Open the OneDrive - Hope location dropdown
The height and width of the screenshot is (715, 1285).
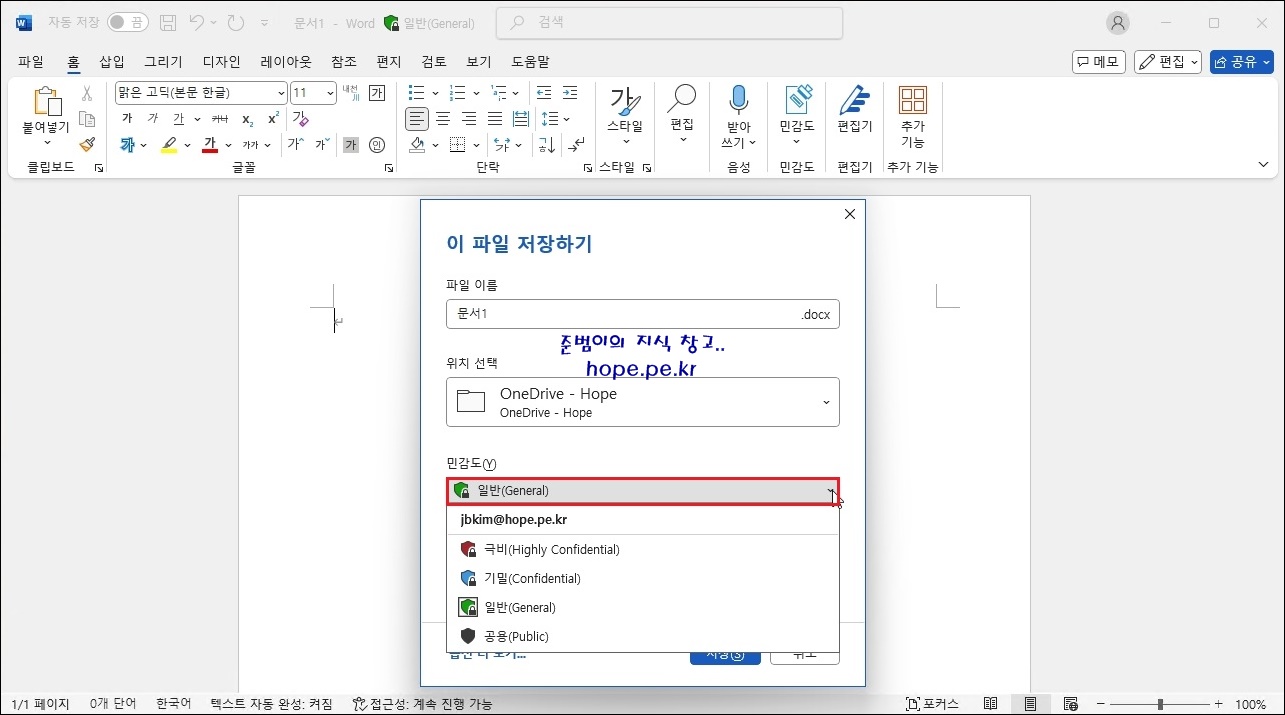[643, 402]
